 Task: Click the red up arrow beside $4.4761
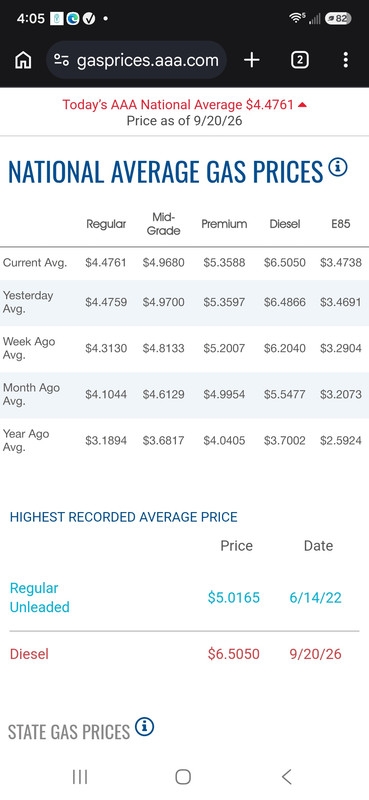pyautogui.click(x=302, y=105)
